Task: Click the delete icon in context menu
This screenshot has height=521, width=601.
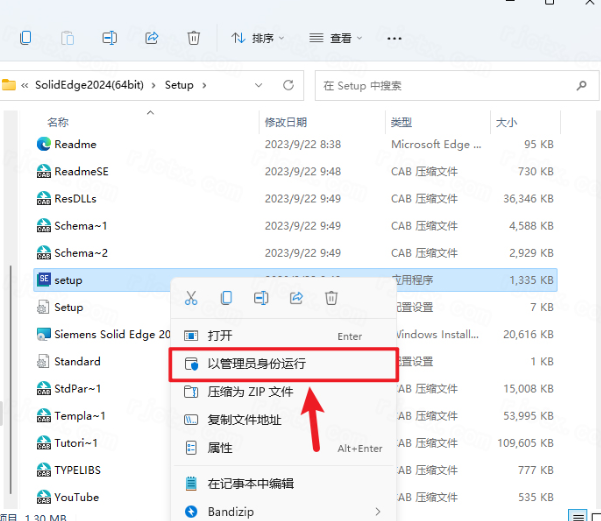Action: pos(332,298)
